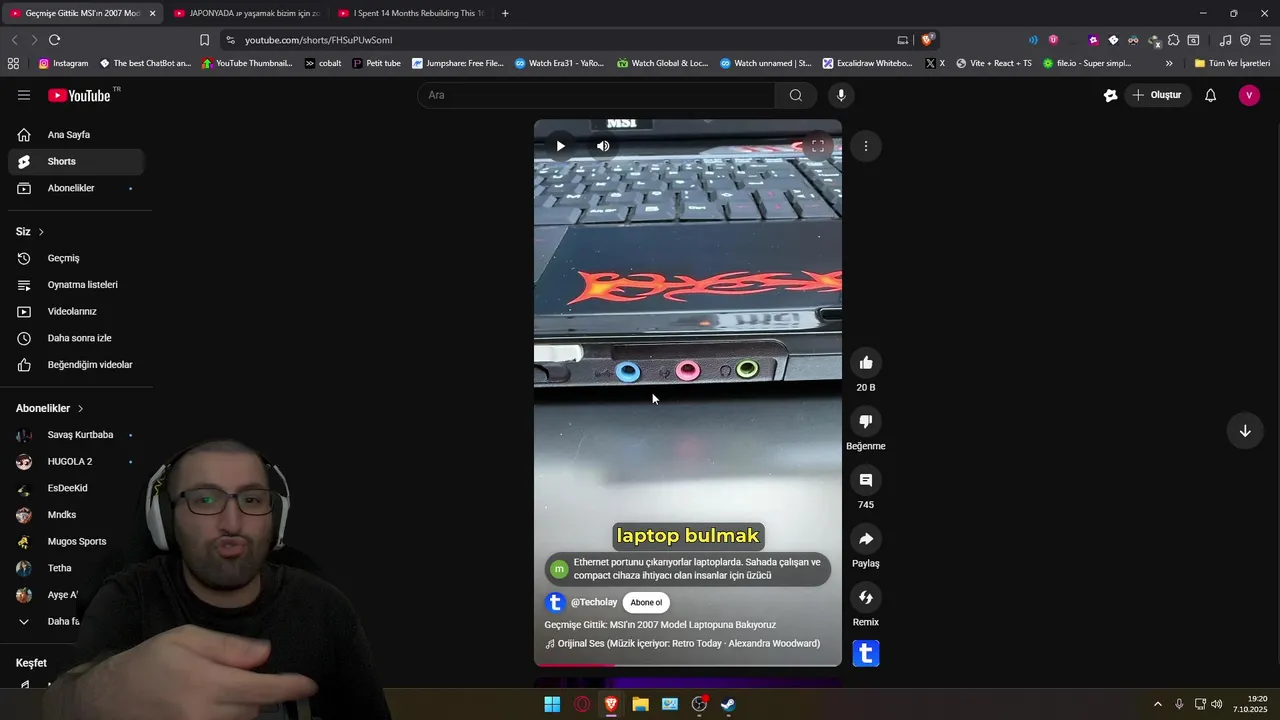Start voice search with the microphone
The width and height of the screenshot is (1280, 720).
pyautogui.click(x=841, y=95)
